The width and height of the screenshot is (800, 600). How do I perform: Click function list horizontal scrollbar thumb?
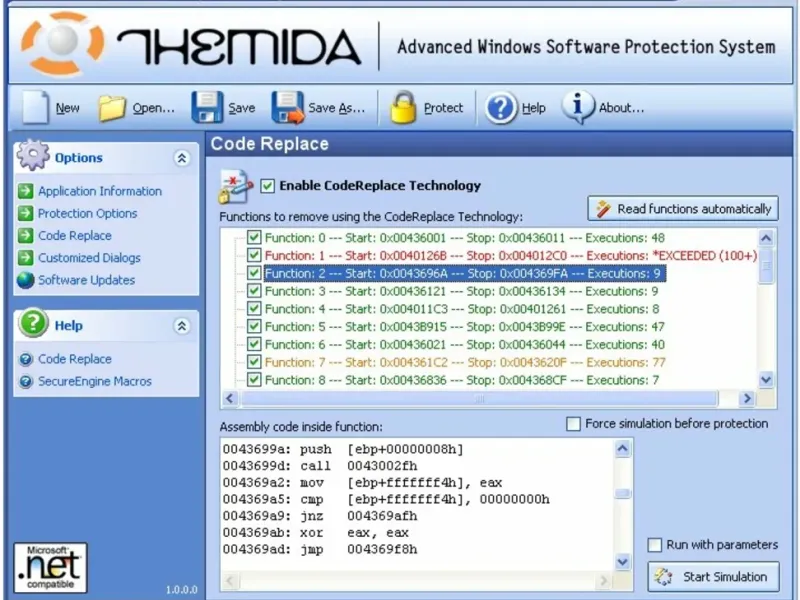coord(479,398)
